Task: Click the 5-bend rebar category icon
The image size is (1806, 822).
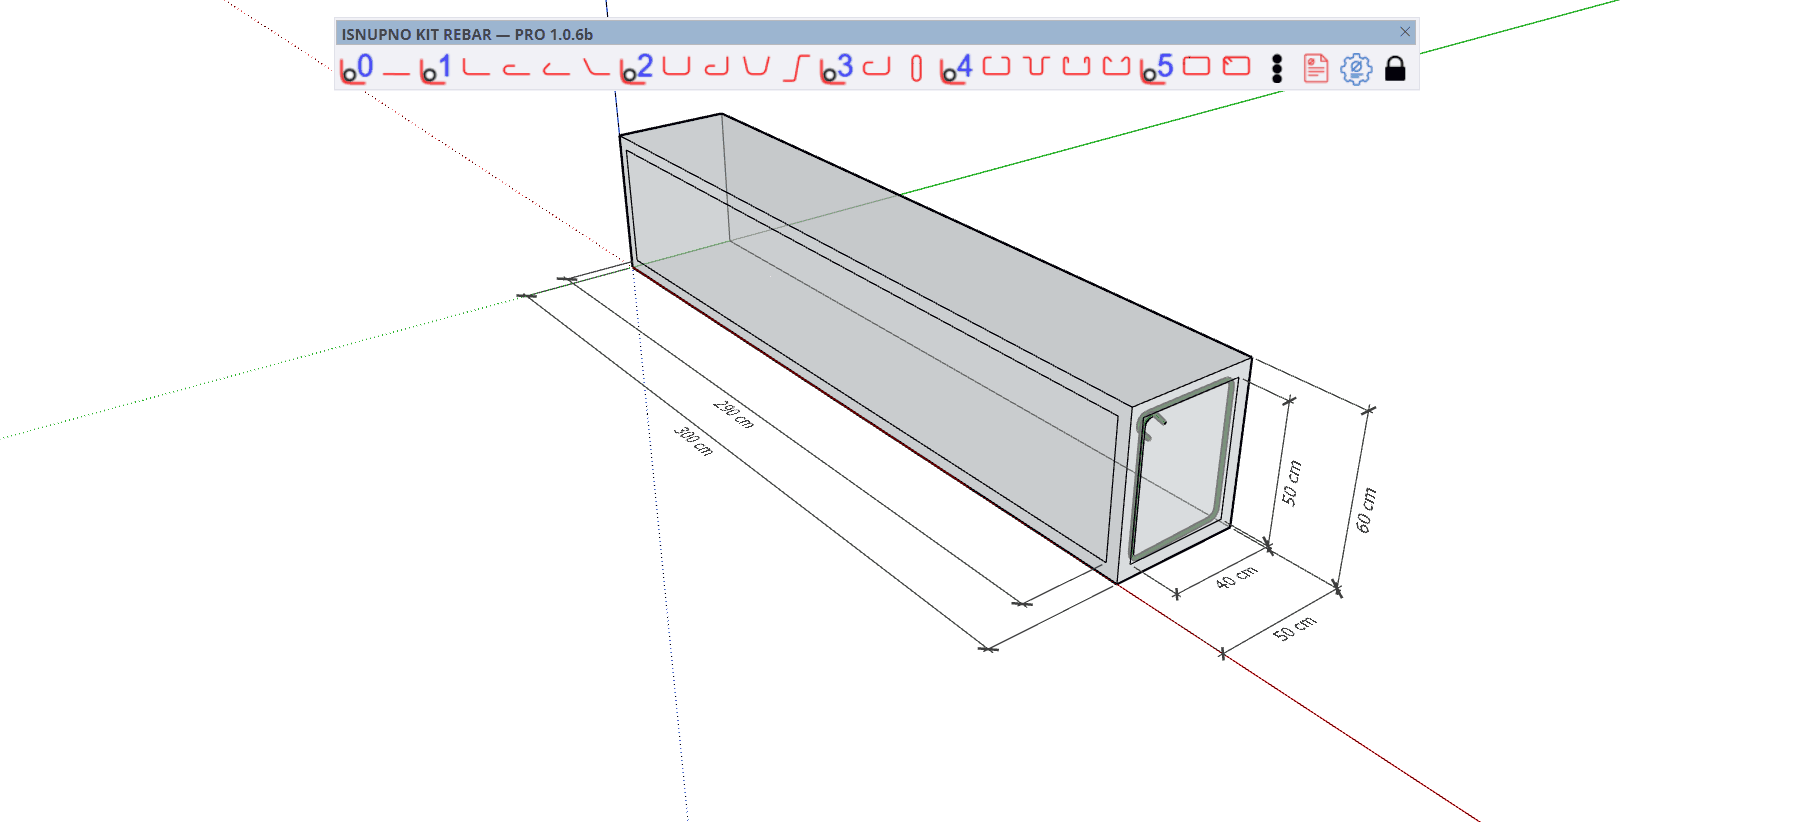Action: (1157, 68)
